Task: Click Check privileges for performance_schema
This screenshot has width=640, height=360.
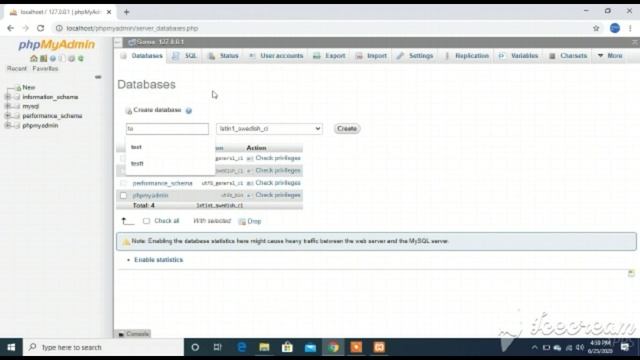Action: [x=278, y=183]
